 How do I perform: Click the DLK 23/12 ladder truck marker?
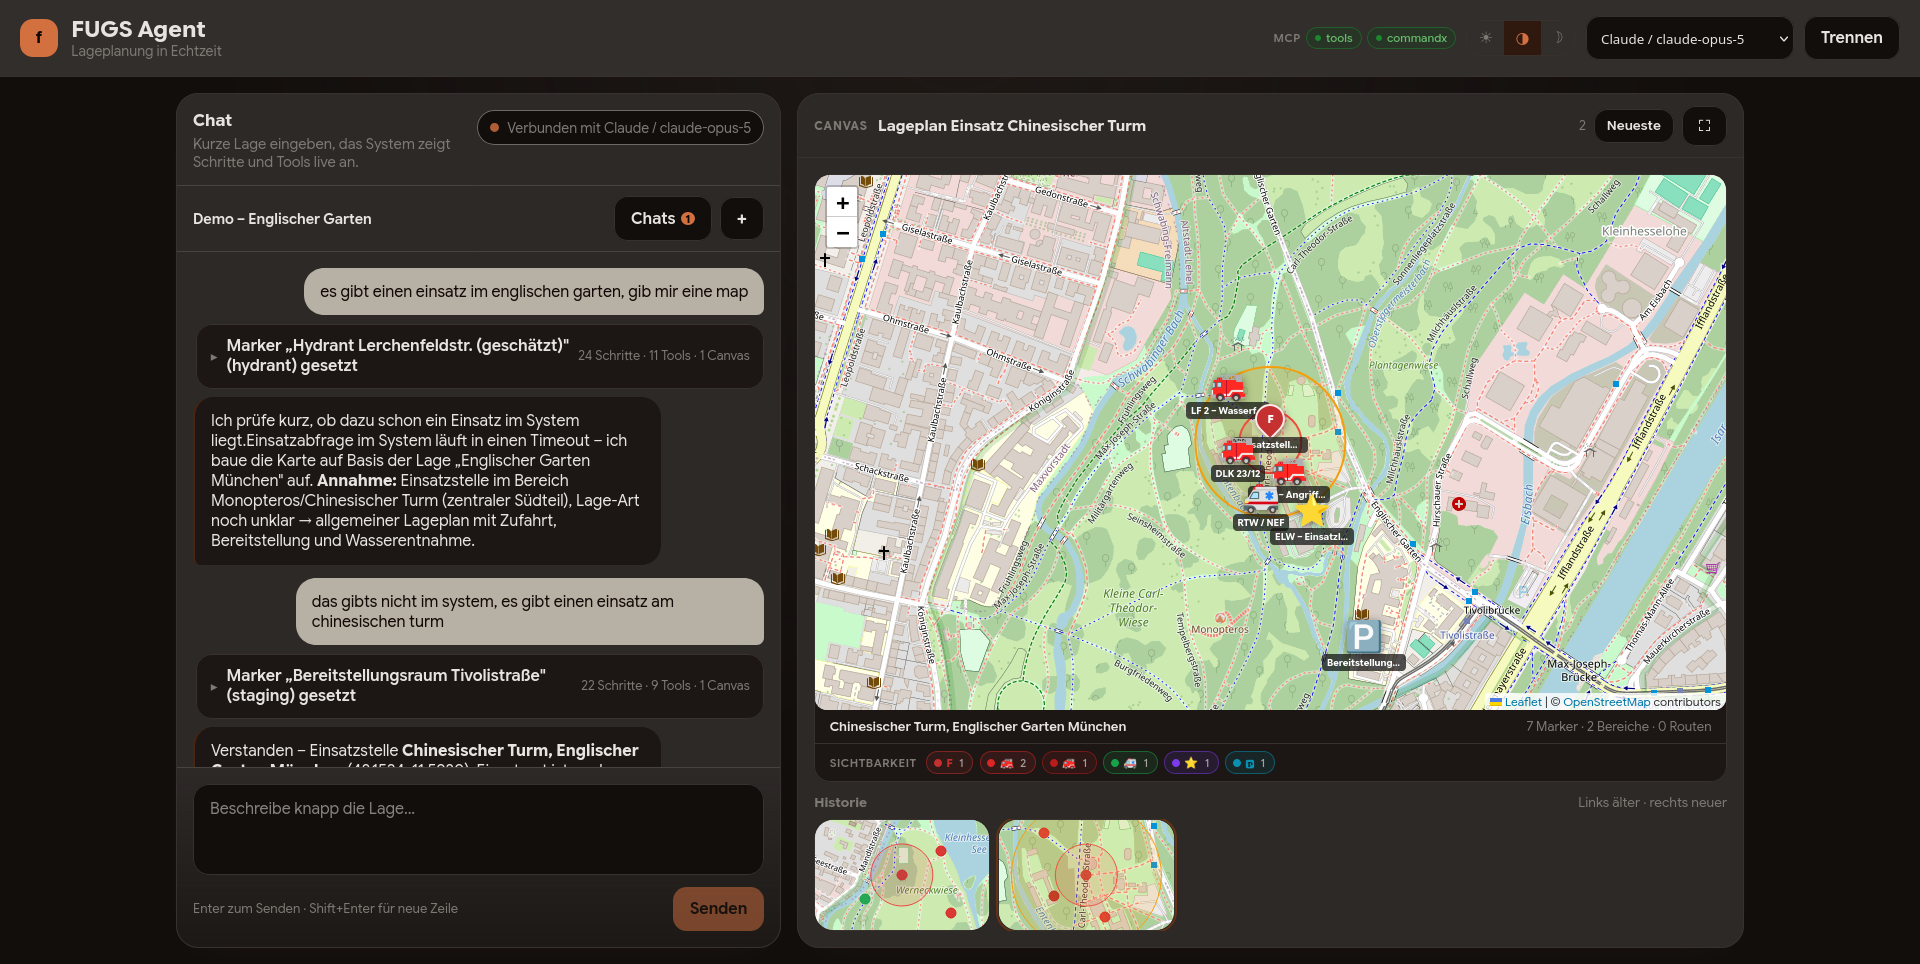click(1239, 452)
